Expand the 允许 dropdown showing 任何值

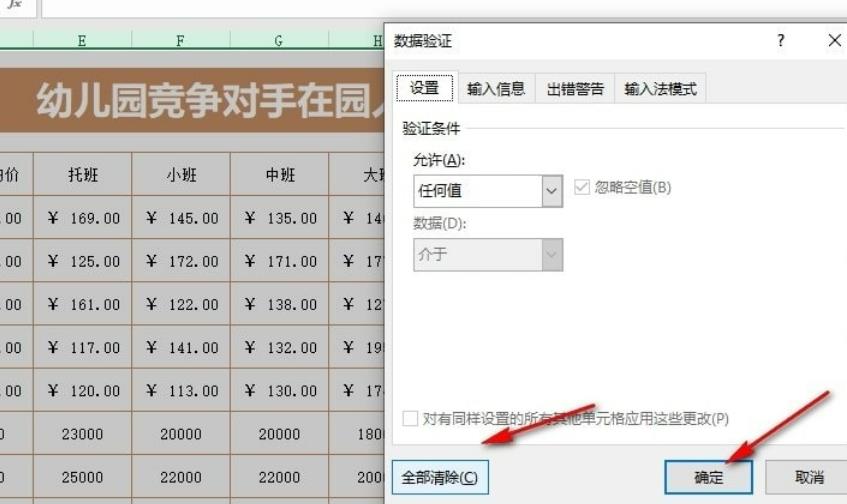(x=552, y=191)
